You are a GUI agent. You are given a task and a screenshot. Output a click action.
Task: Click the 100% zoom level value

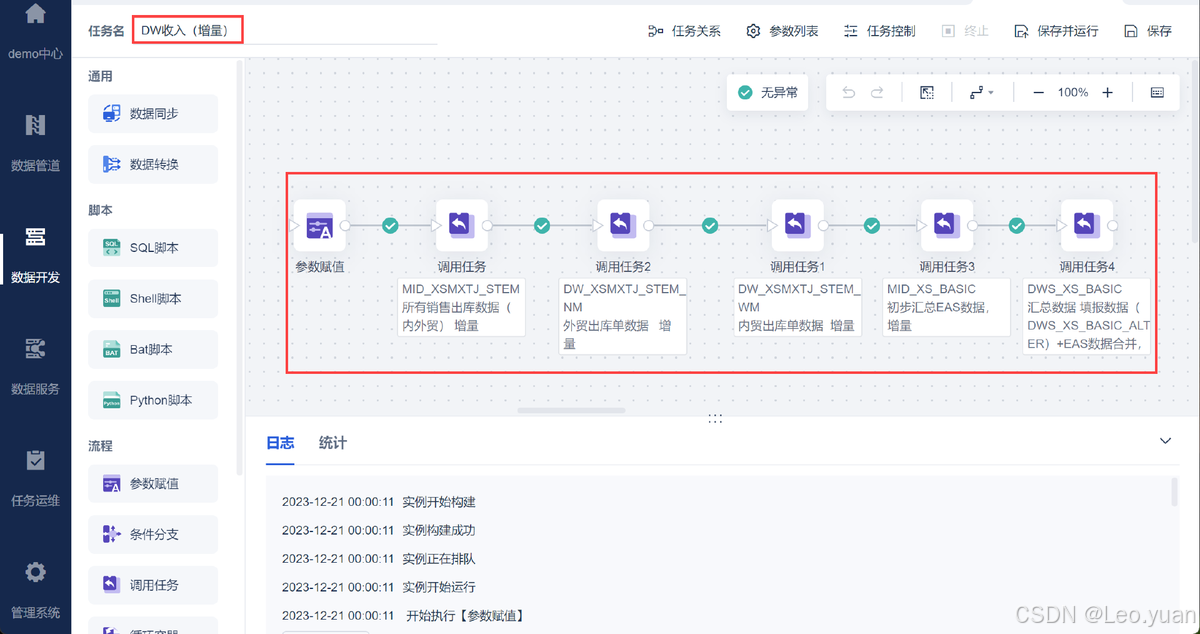1073,92
